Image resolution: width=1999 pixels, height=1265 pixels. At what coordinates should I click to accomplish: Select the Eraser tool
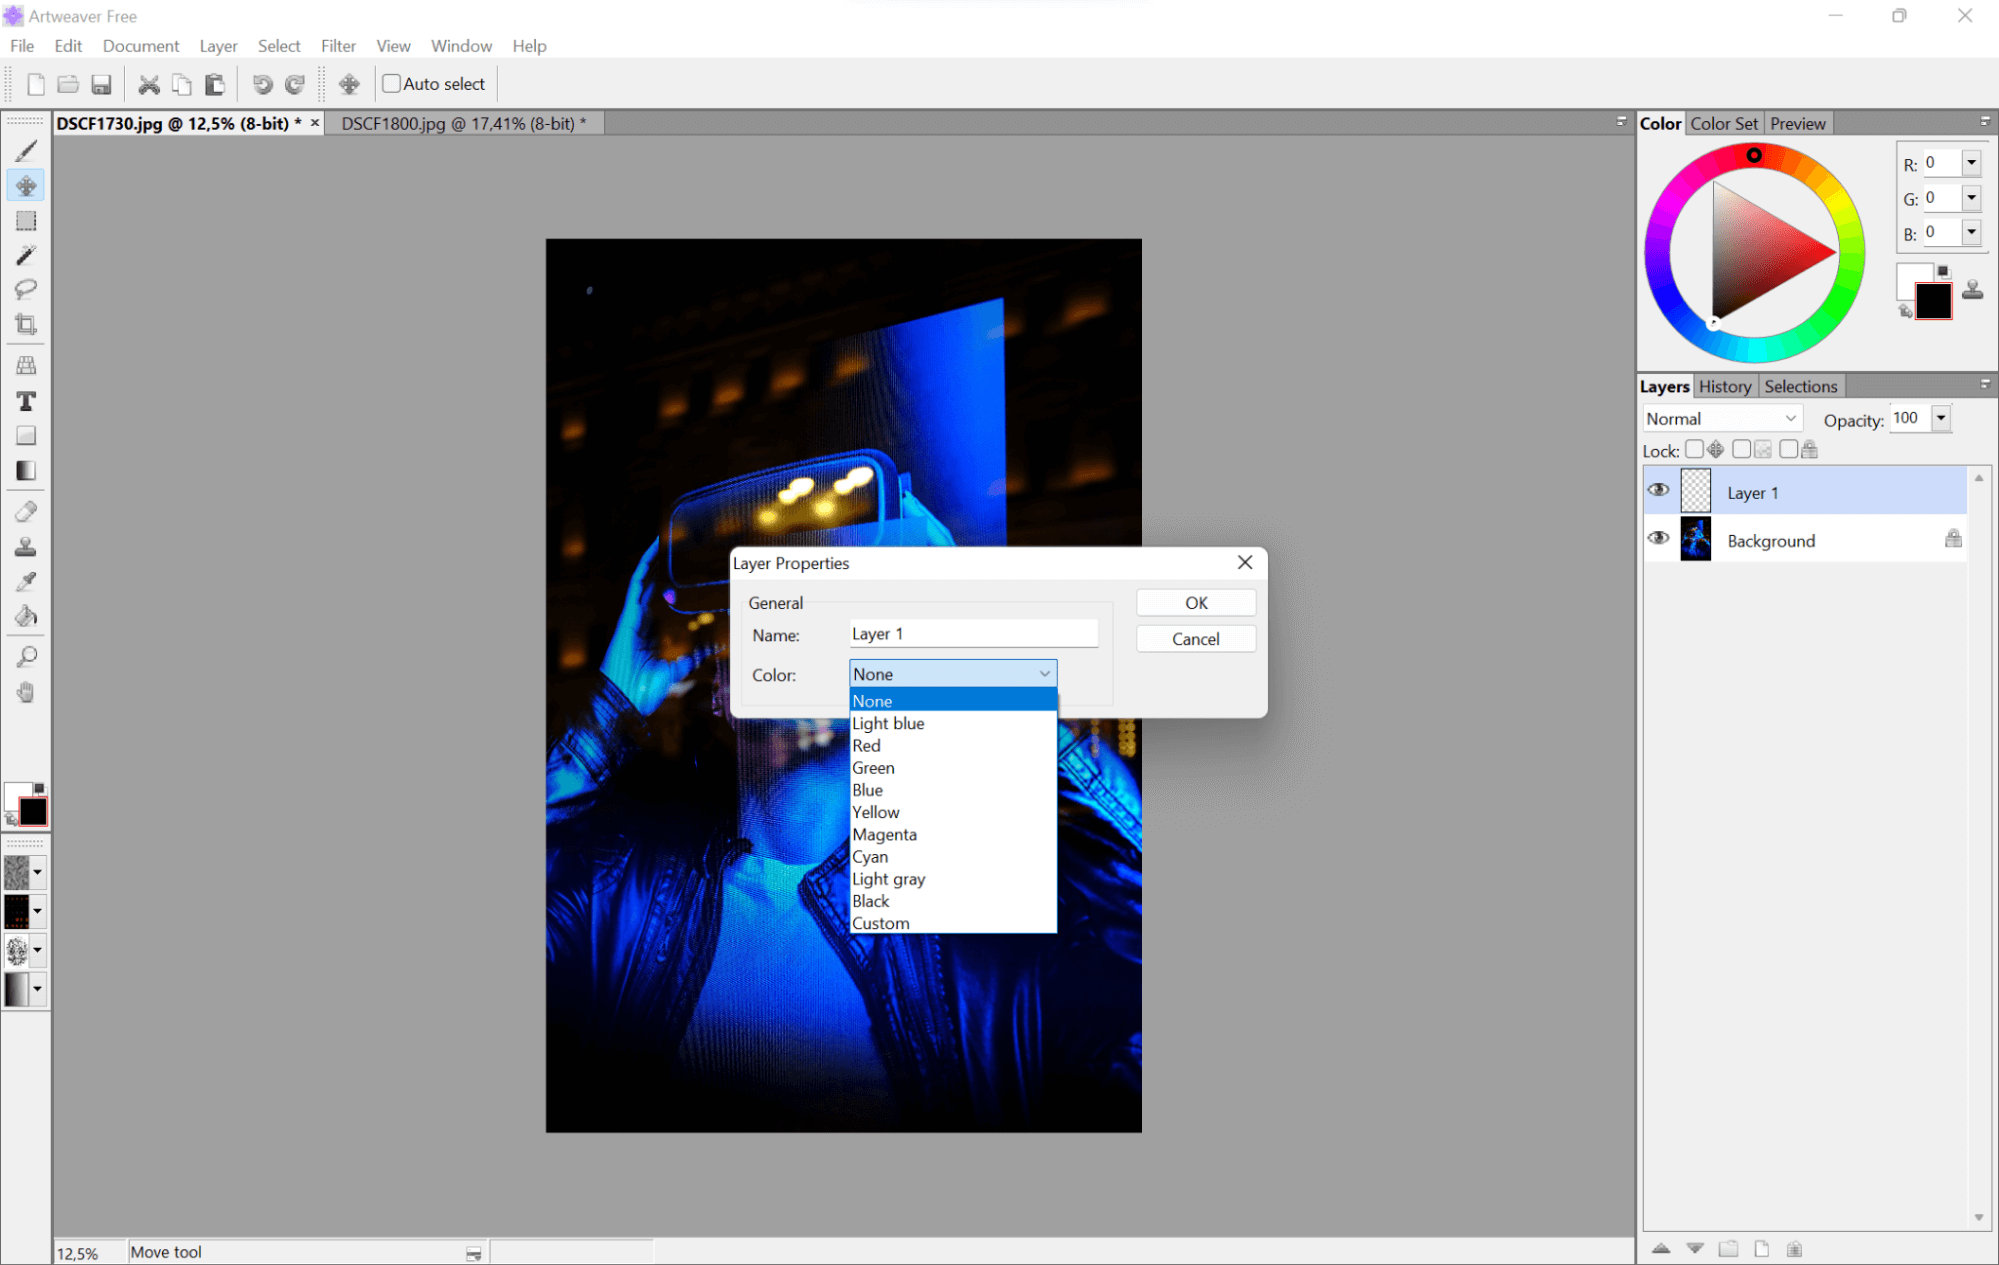(26, 512)
